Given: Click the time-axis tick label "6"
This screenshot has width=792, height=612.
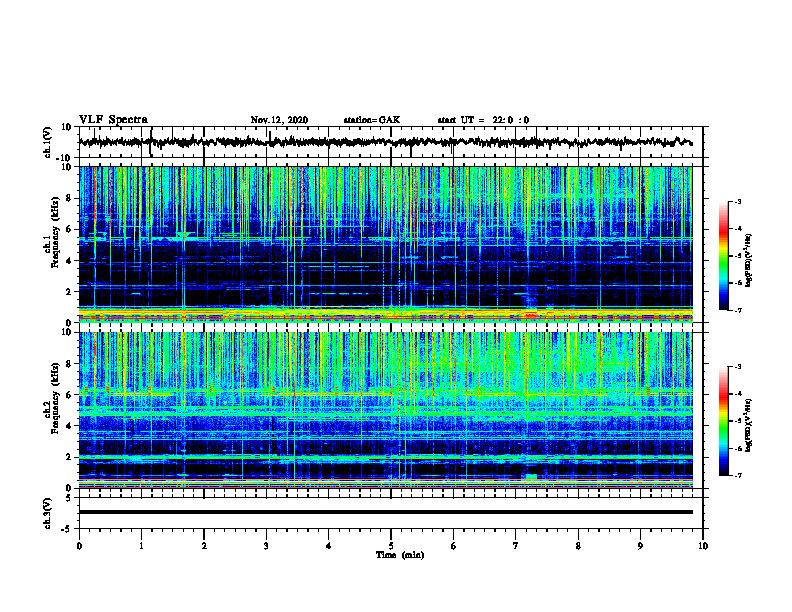Looking at the screenshot, I should (x=454, y=546).
